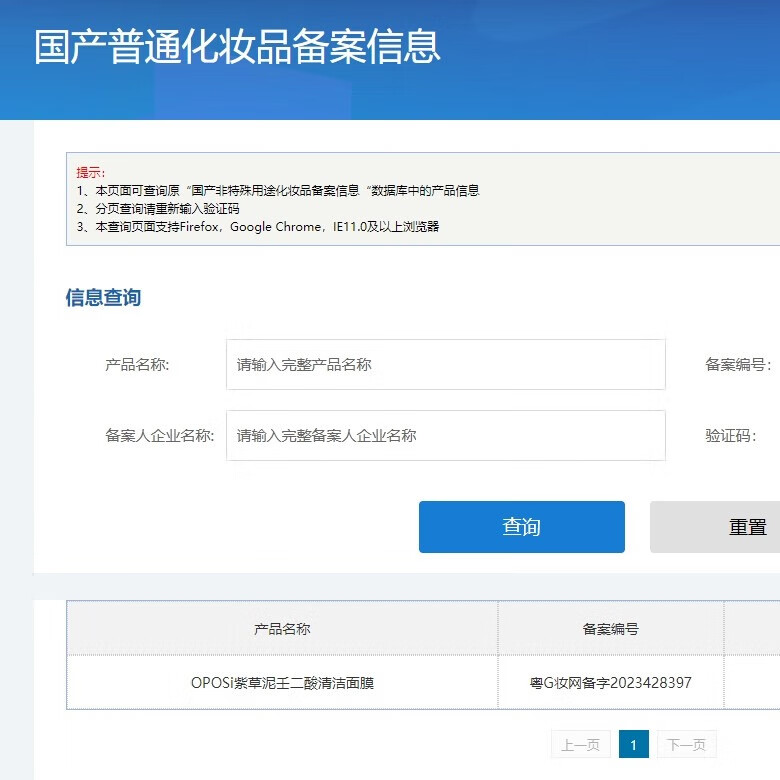Click hint line about 国产非特殊用途化妆品备案信息
Image resolution: width=780 pixels, height=780 pixels.
278,191
